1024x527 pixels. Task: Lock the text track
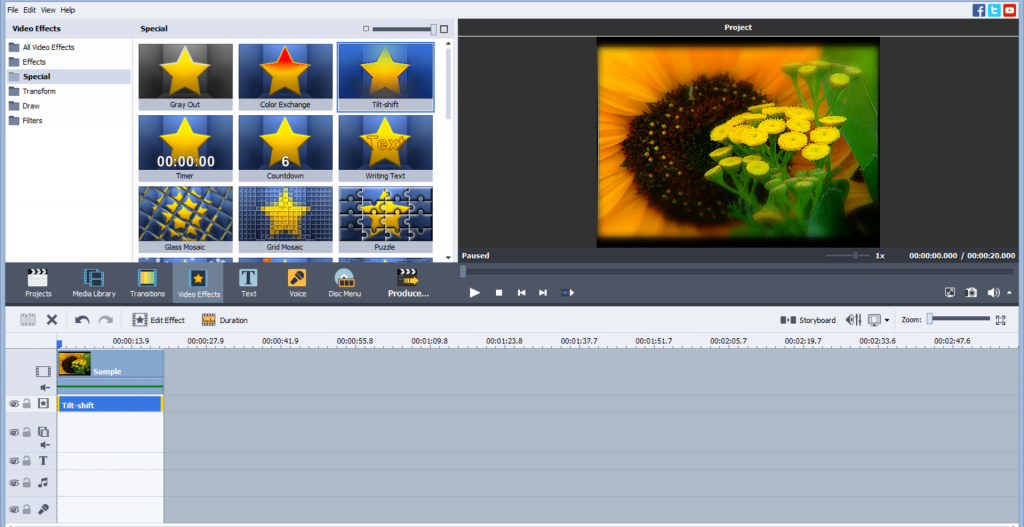pos(27,461)
